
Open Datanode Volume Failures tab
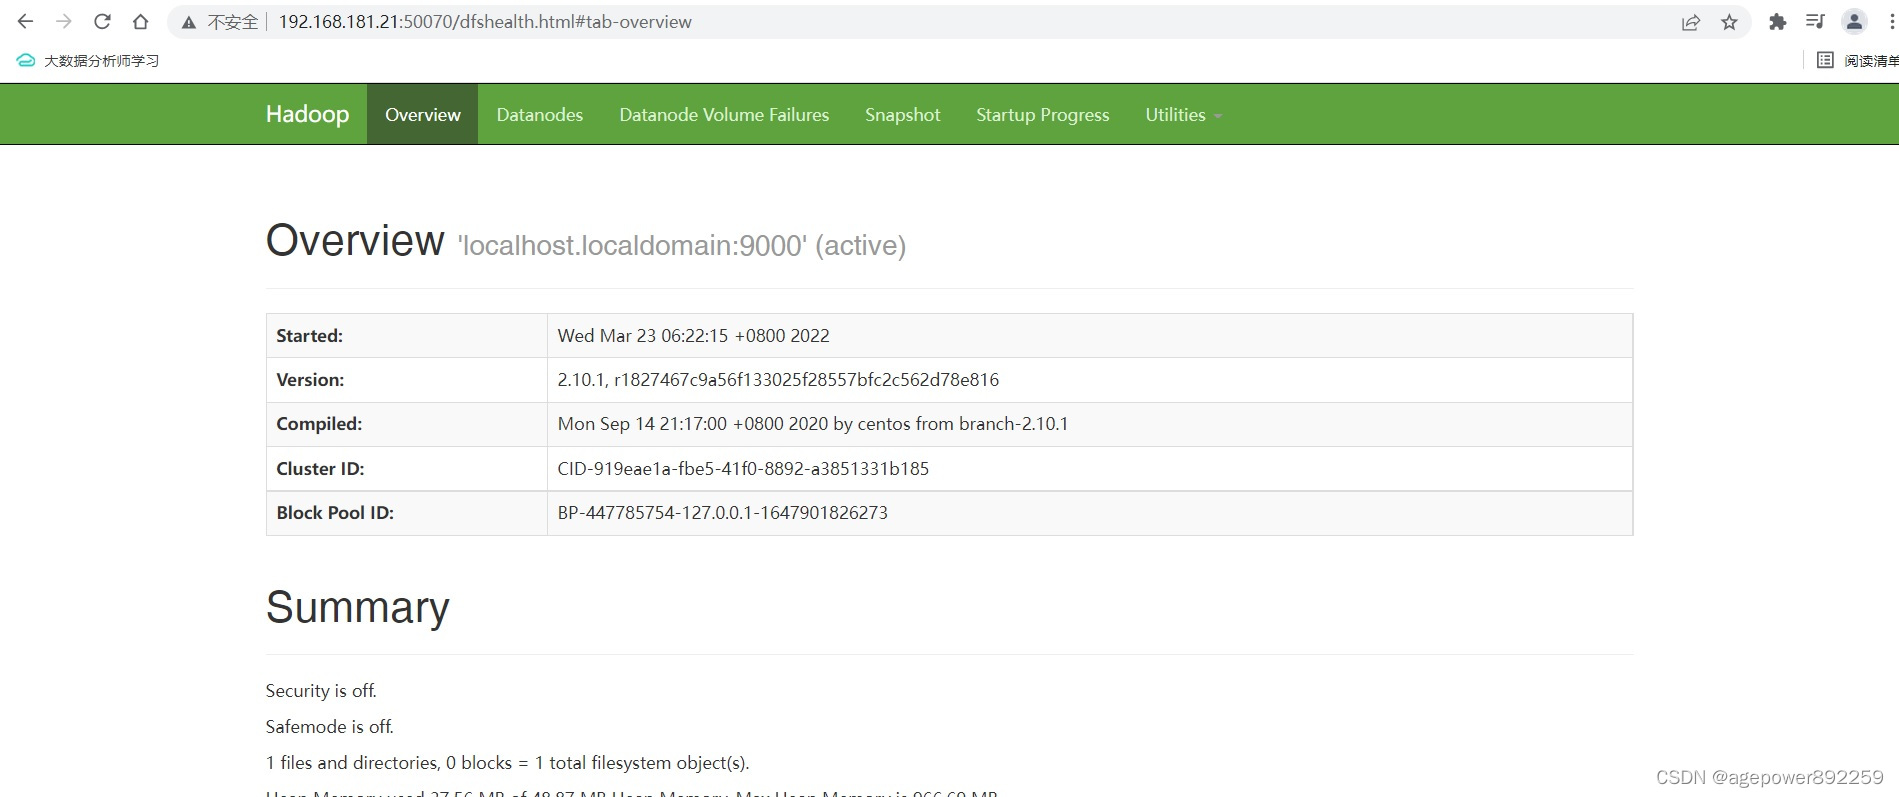(x=724, y=114)
